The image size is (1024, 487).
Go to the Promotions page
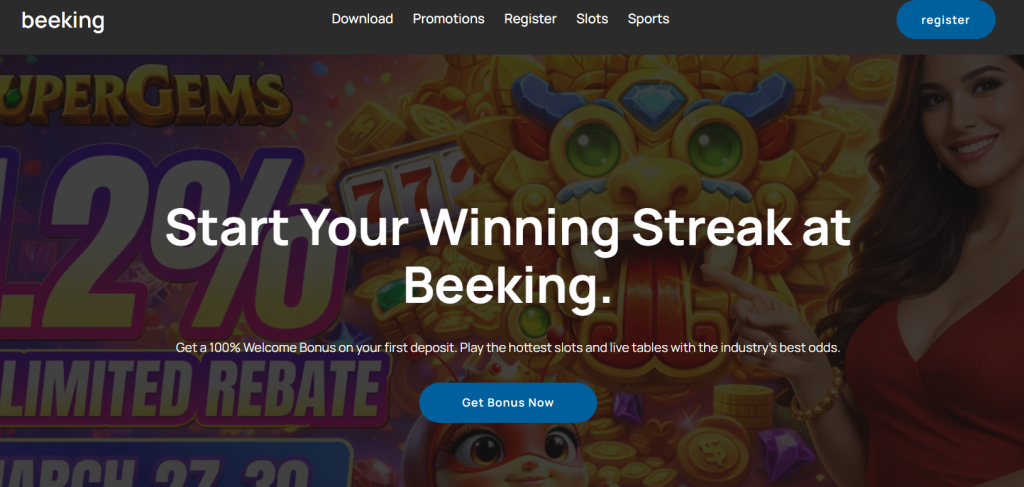(449, 19)
